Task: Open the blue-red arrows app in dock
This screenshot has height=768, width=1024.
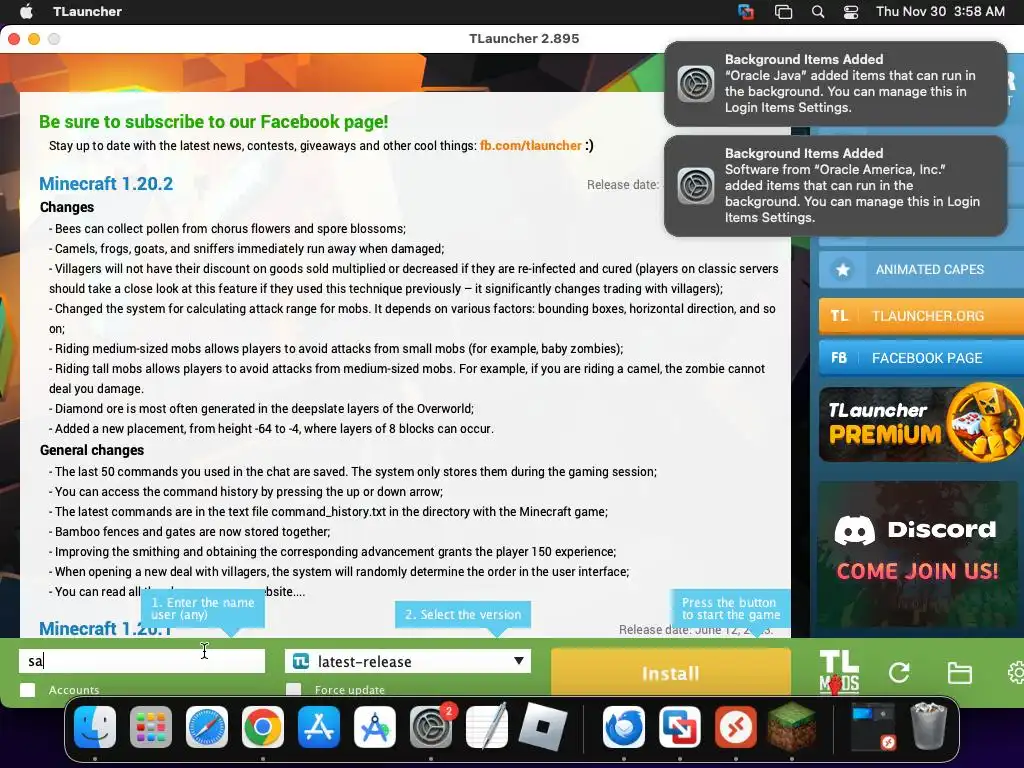Action: click(x=680, y=727)
